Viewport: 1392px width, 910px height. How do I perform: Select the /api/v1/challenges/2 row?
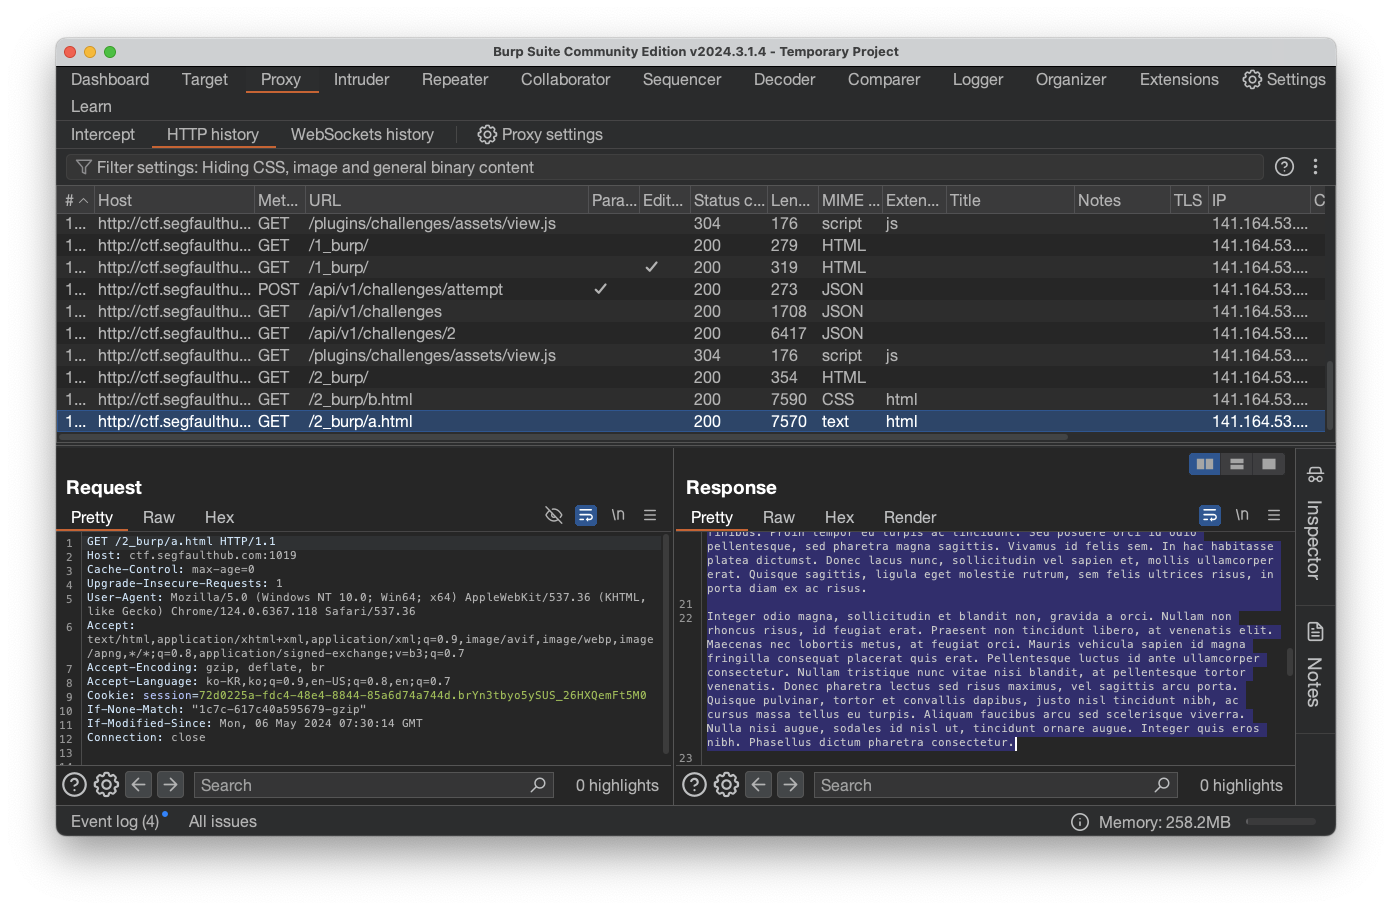tap(692, 333)
